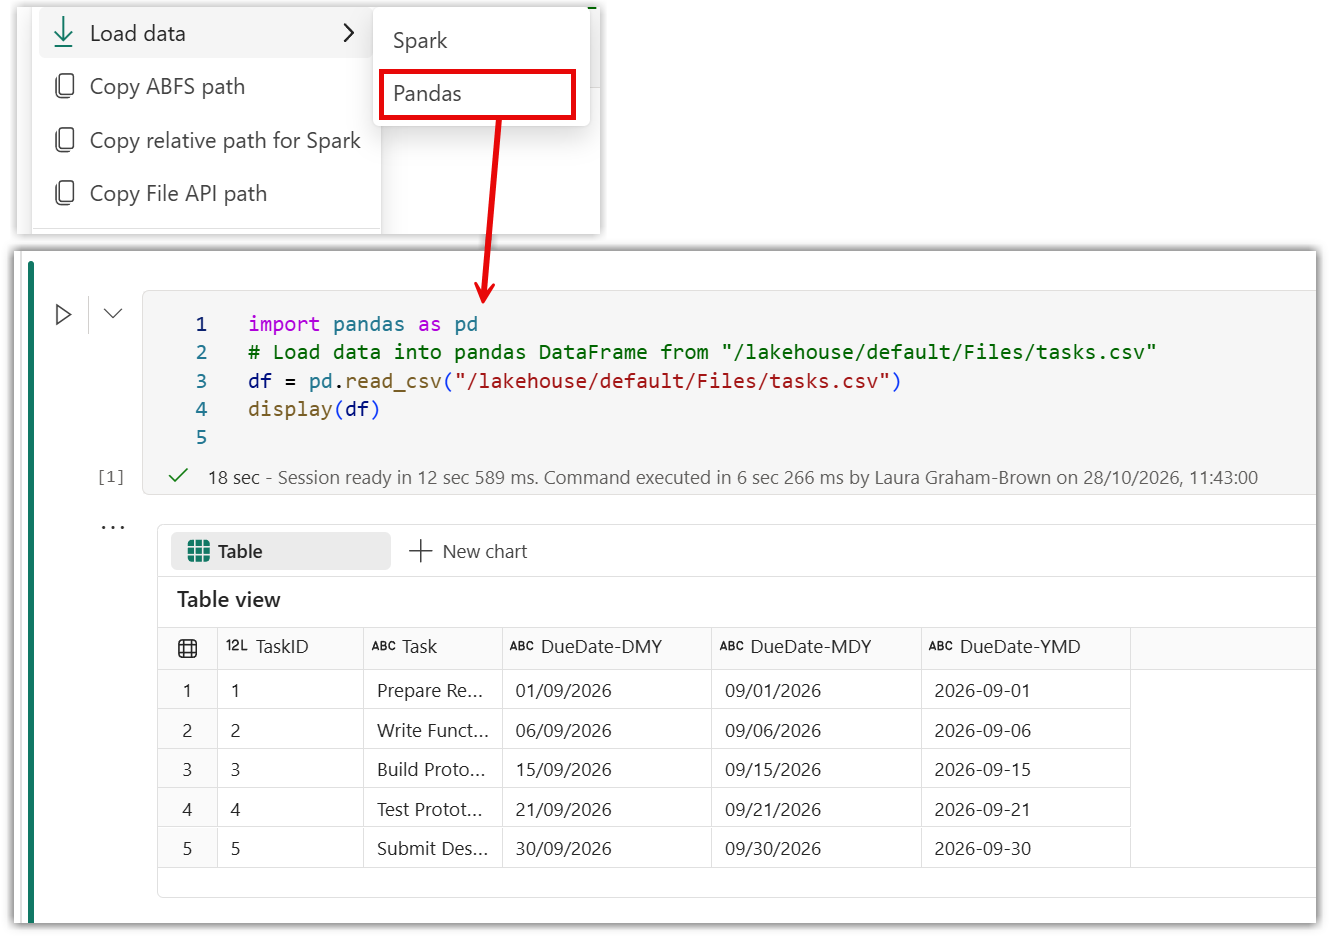This screenshot has height=939, width=1332.
Task: Click the 12L type icon on TaskID column
Action: 236,646
